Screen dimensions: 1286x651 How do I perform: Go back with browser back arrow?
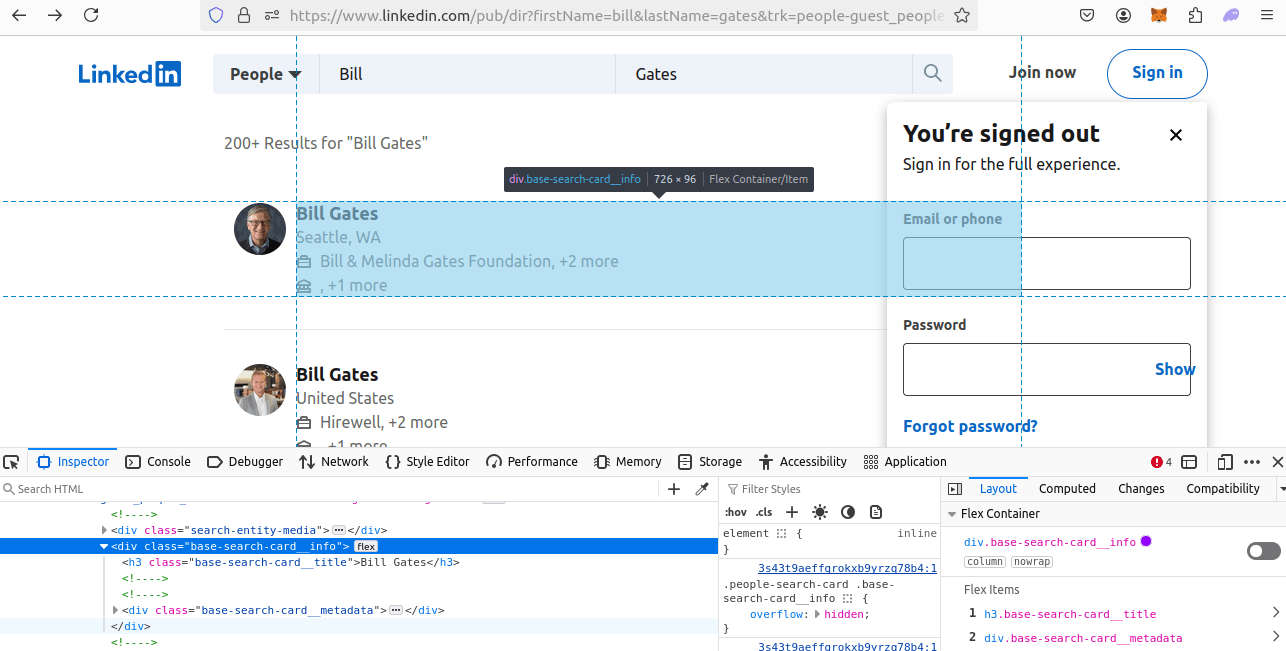(19, 15)
